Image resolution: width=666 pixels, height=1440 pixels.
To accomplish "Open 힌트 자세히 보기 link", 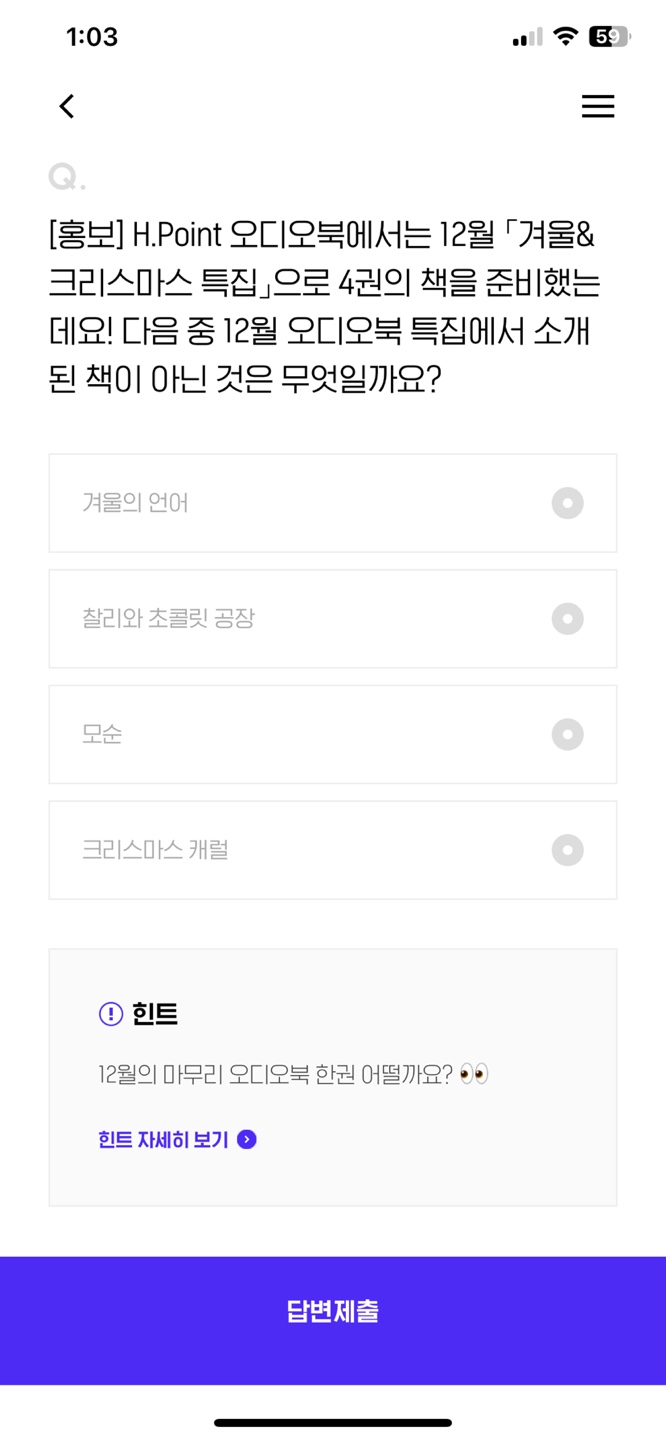I will (x=164, y=1140).
